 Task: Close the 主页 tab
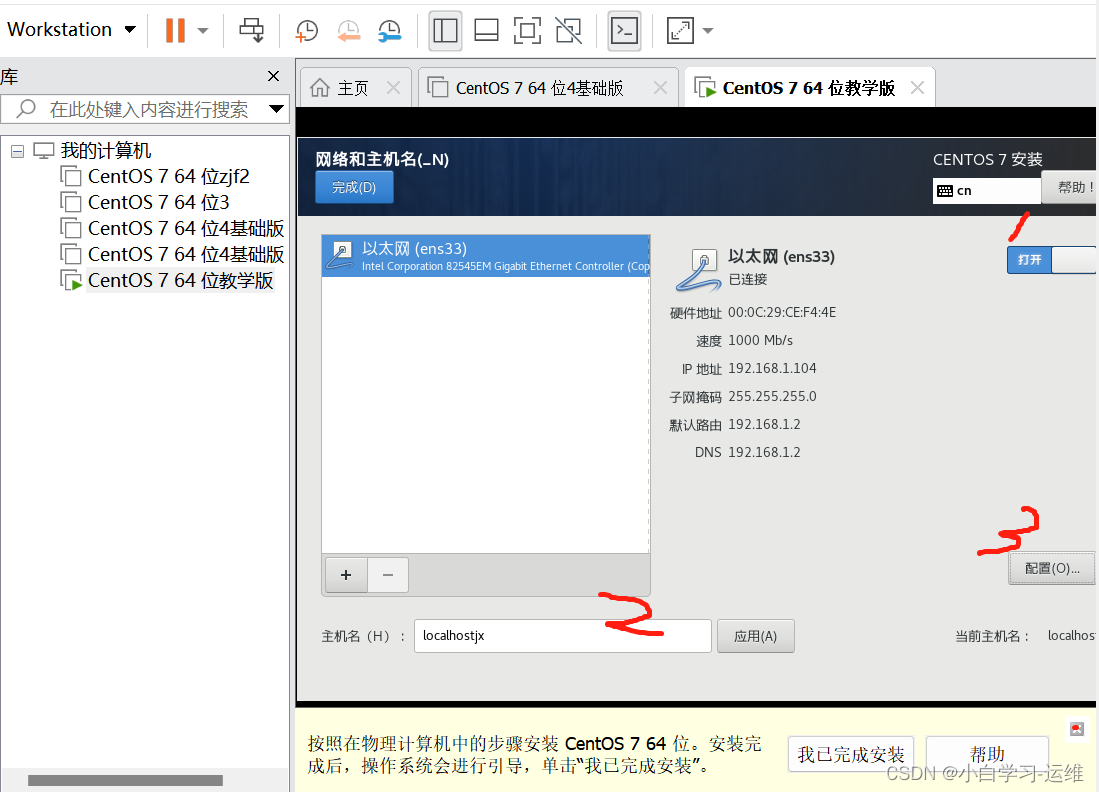tap(393, 88)
